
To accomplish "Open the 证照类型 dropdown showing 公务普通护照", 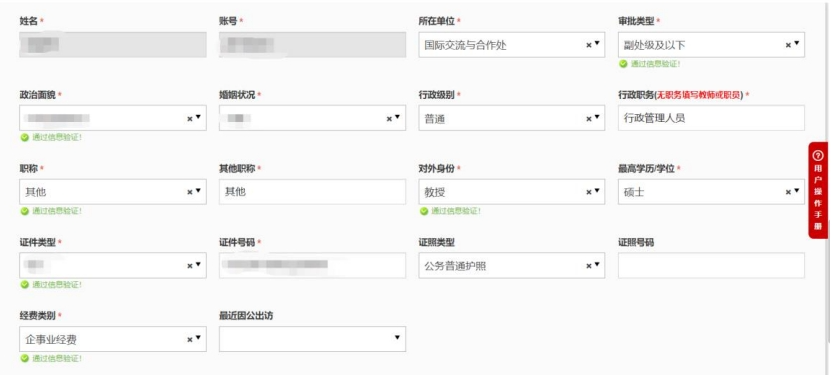I will [512, 265].
